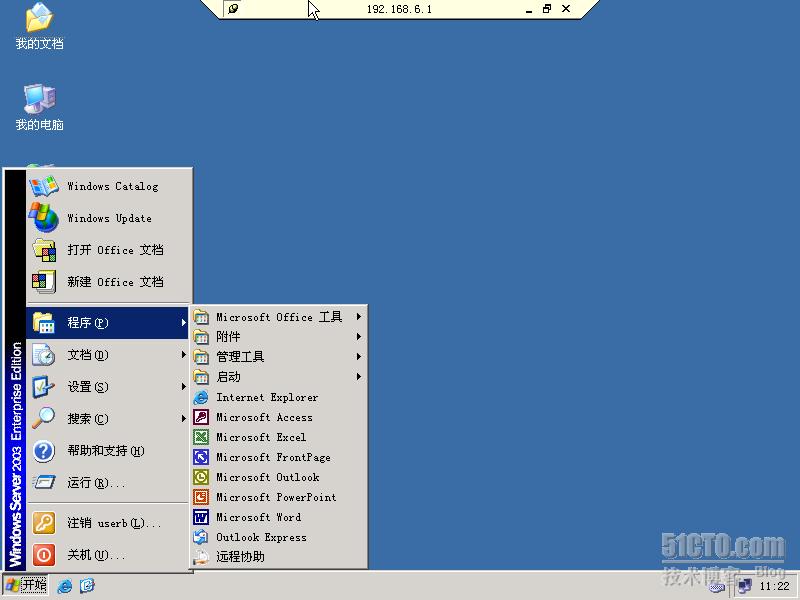Click the Outlook Express icon
This screenshot has height=600, width=800.
tap(201, 537)
